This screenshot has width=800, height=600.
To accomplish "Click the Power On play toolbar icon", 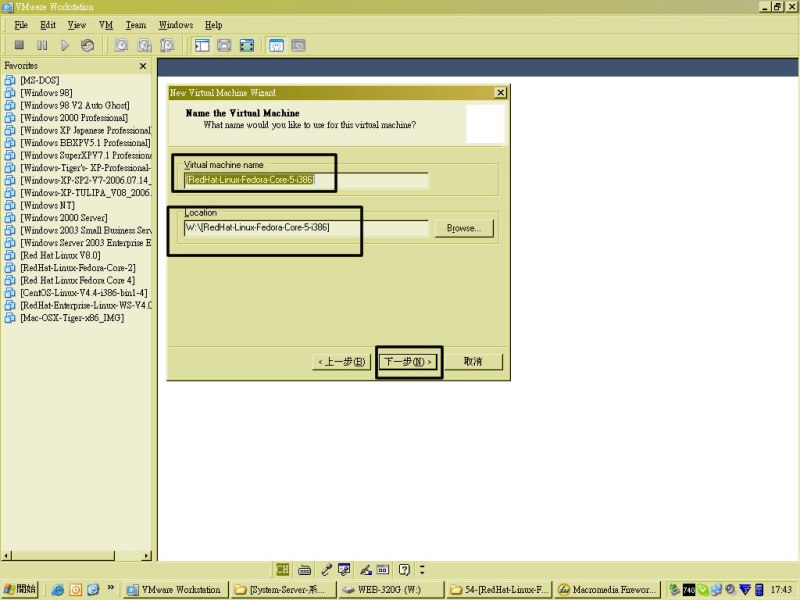I will (65, 45).
